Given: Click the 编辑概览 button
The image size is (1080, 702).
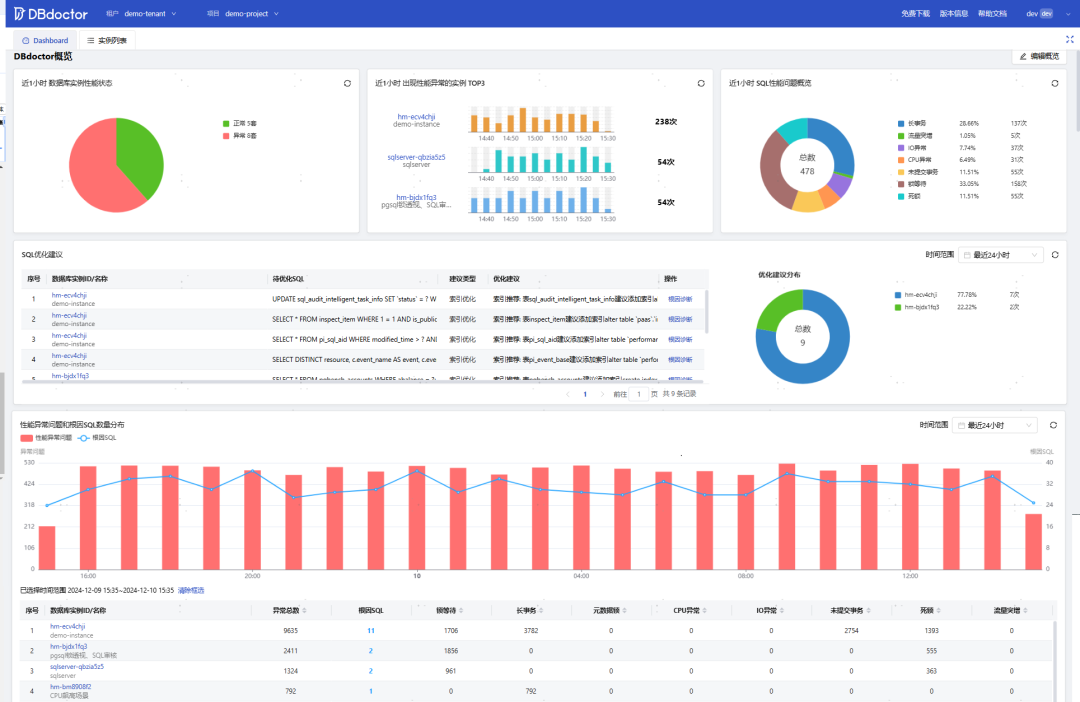Looking at the screenshot, I should click(1039, 56).
